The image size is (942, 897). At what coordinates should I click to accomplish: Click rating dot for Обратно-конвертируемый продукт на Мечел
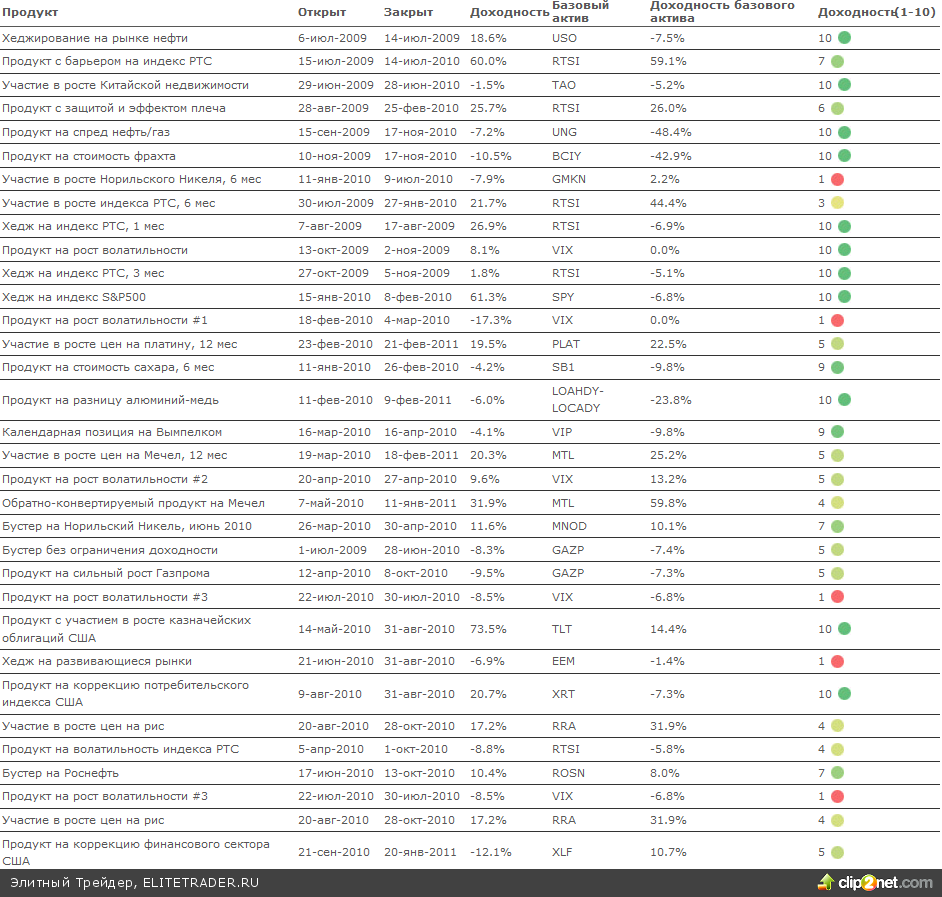tap(837, 503)
